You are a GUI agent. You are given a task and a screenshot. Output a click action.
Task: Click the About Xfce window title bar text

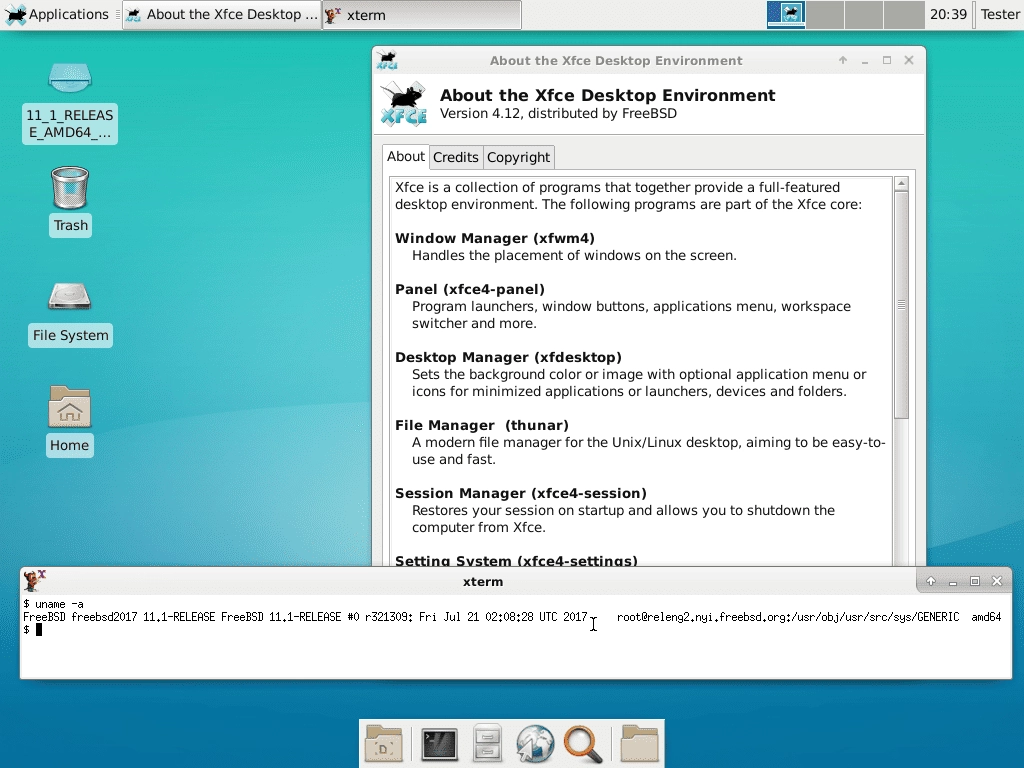coord(616,61)
